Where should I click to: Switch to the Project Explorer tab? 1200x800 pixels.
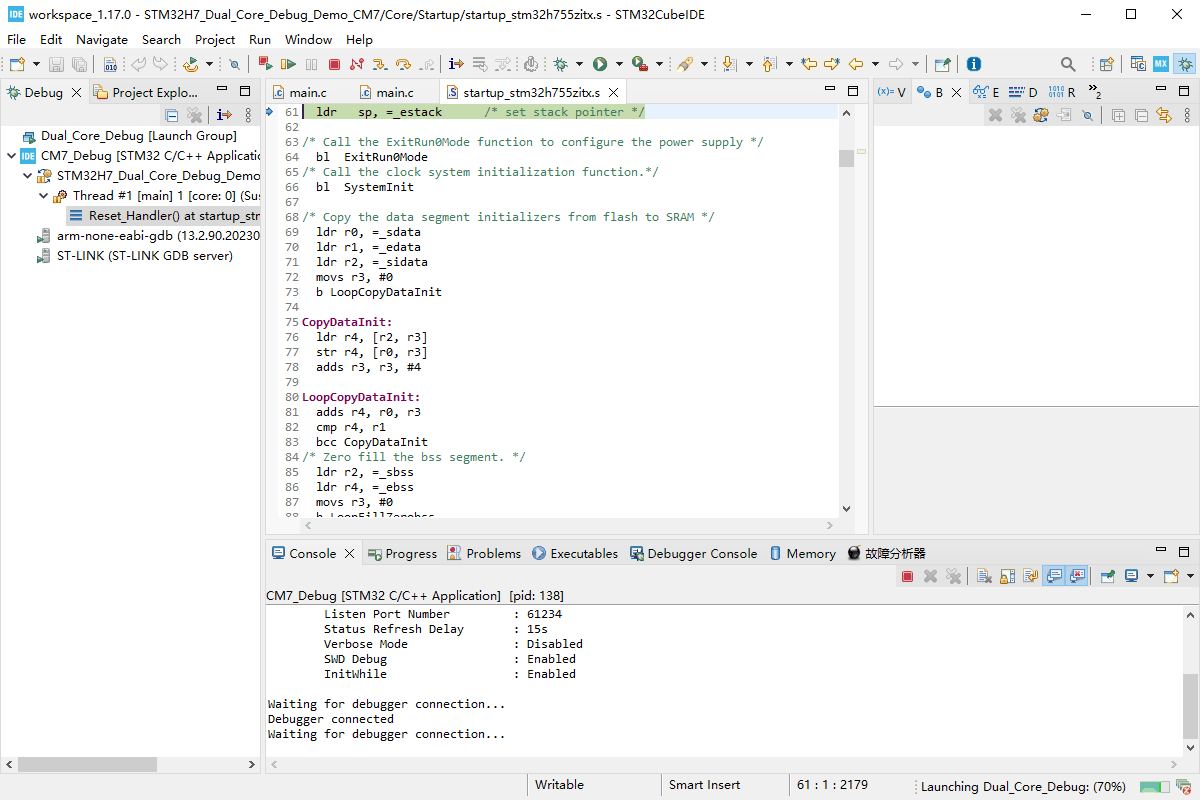pos(147,92)
